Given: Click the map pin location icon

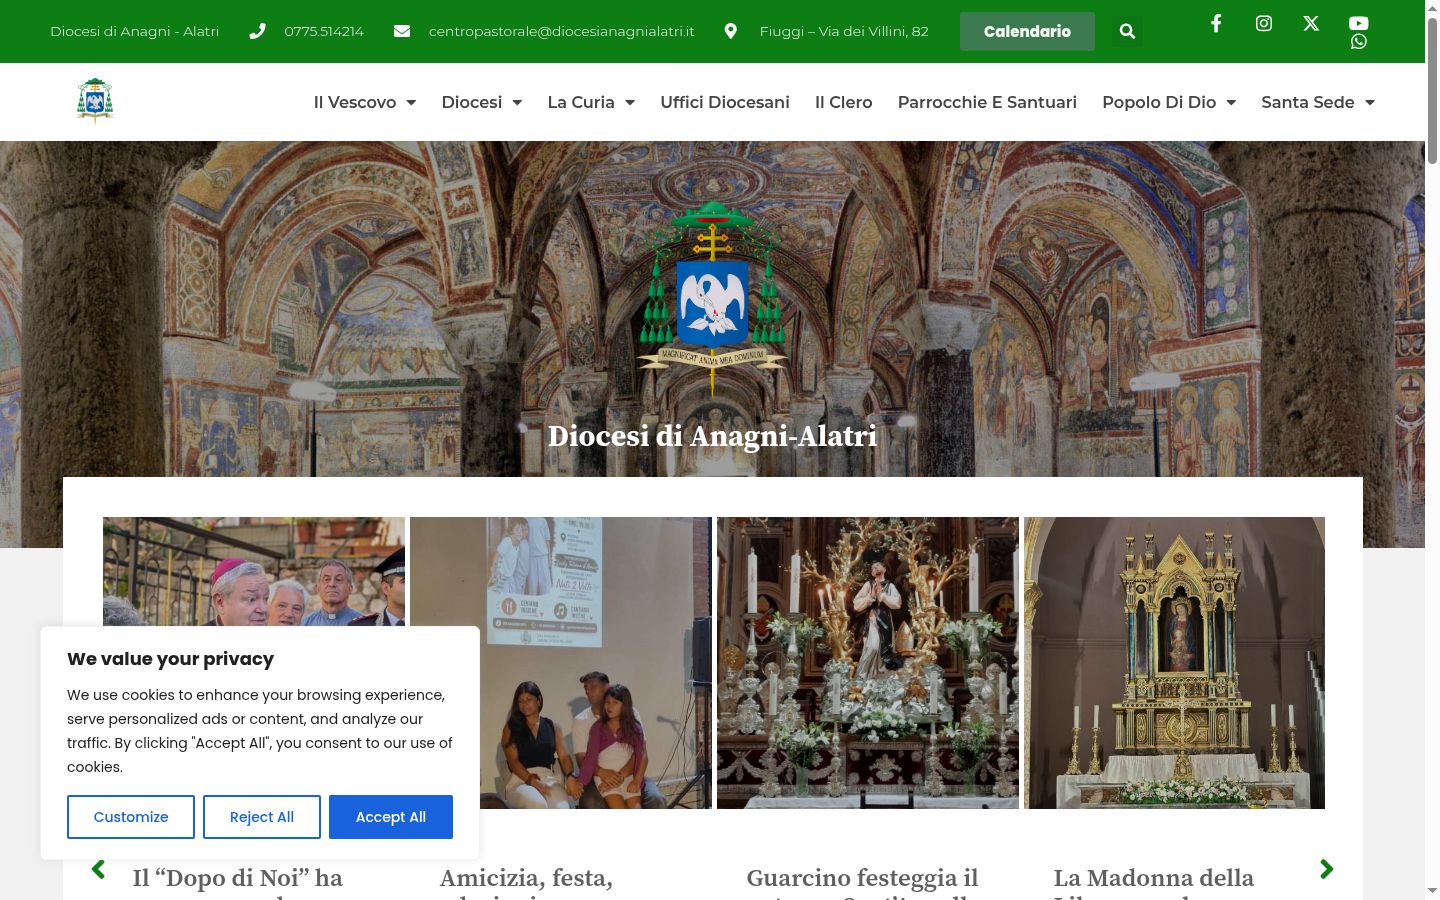Looking at the screenshot, I should (x=731, y=31).
